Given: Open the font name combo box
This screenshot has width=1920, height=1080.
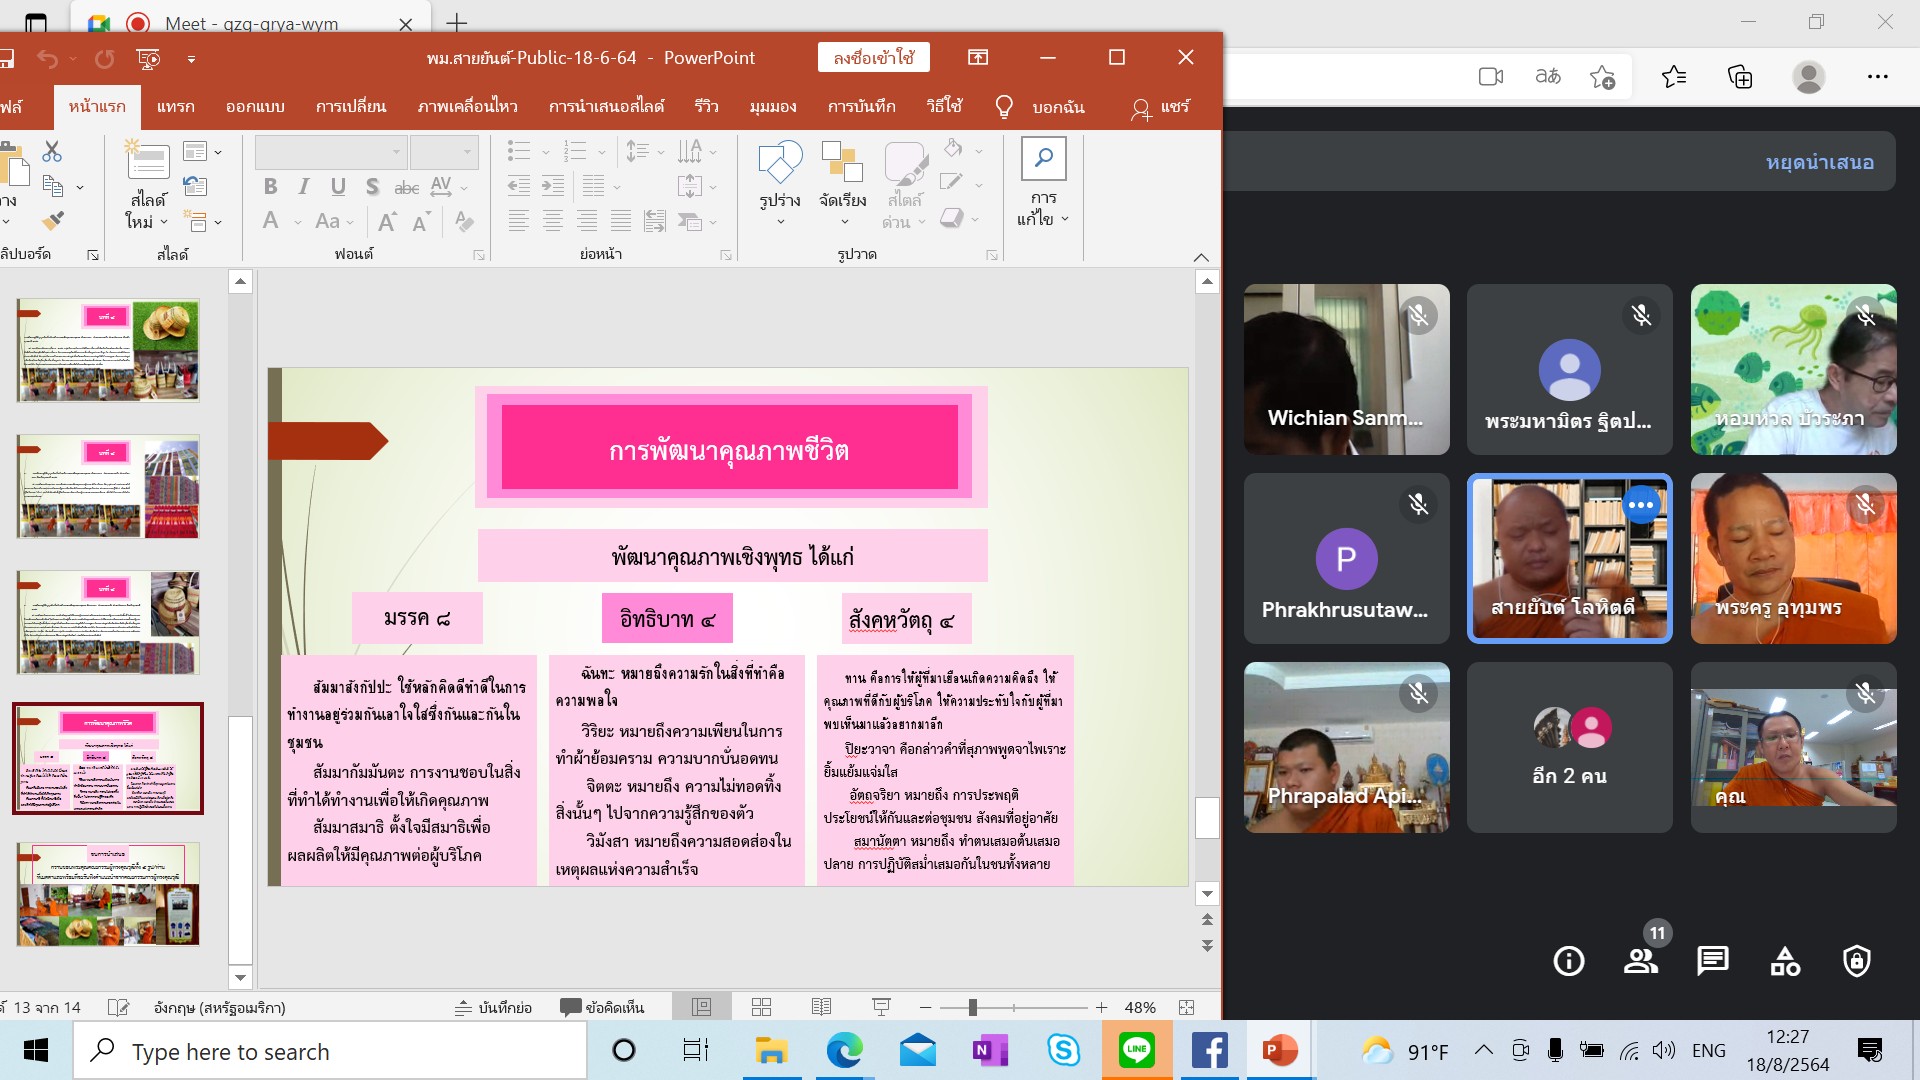Looking at the screenshot, I should 331,152.
